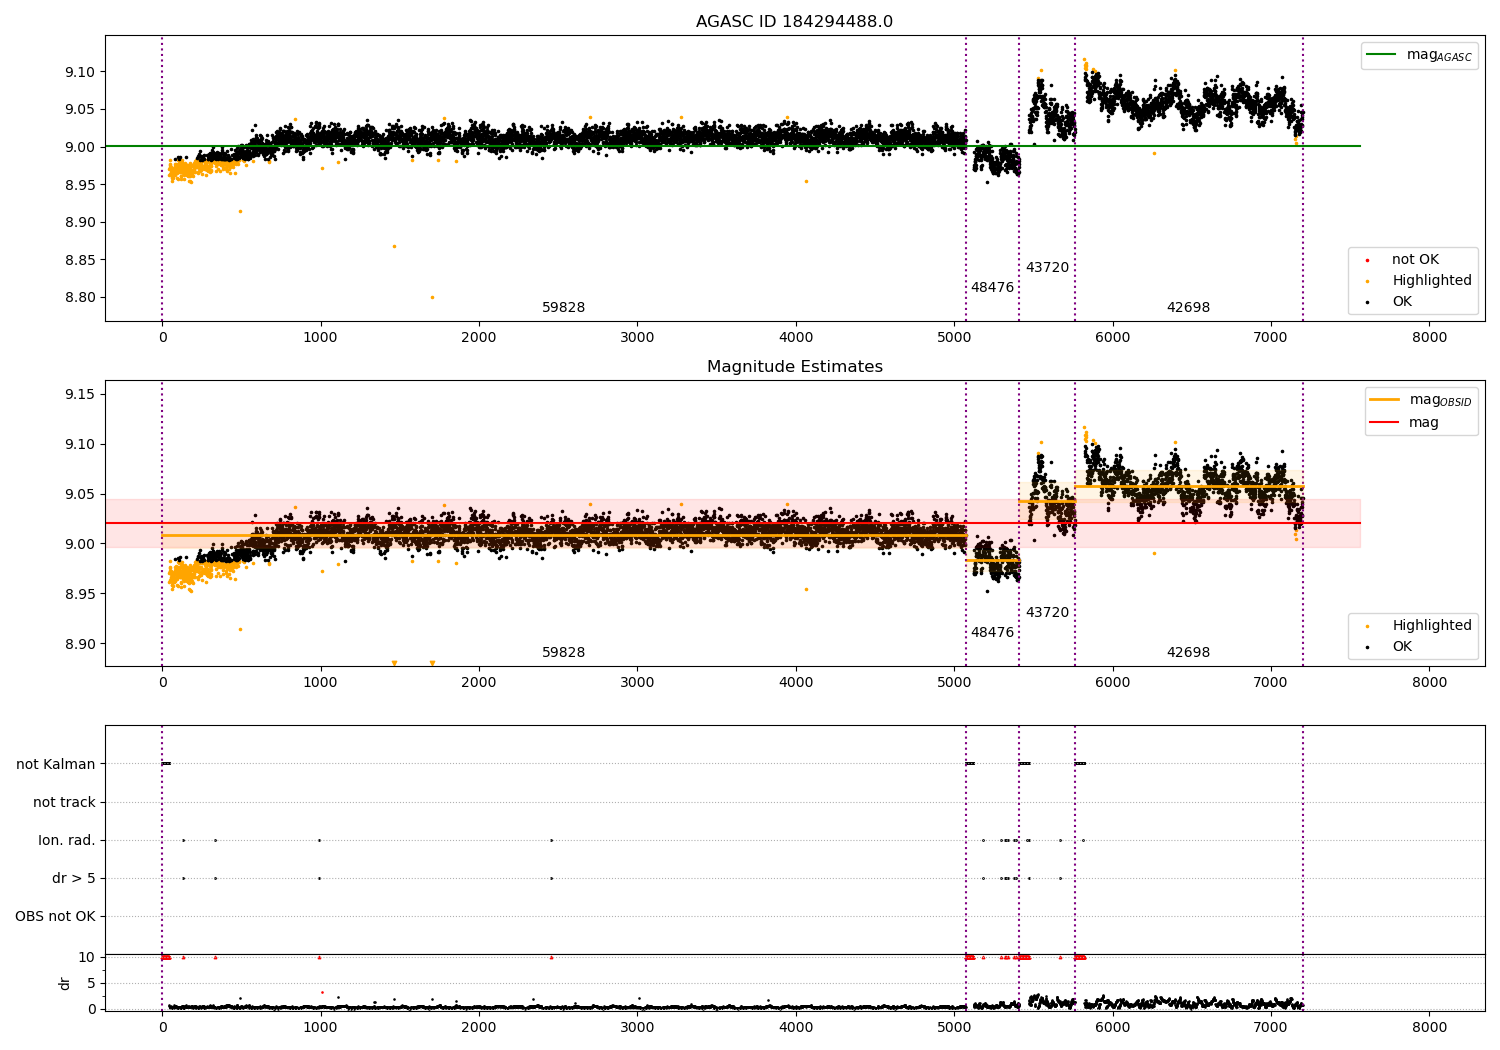This screenshot has height=1050, width=1500.
Task: Click obsid label 42698 in the top plot
Action: pos(1188,308)
